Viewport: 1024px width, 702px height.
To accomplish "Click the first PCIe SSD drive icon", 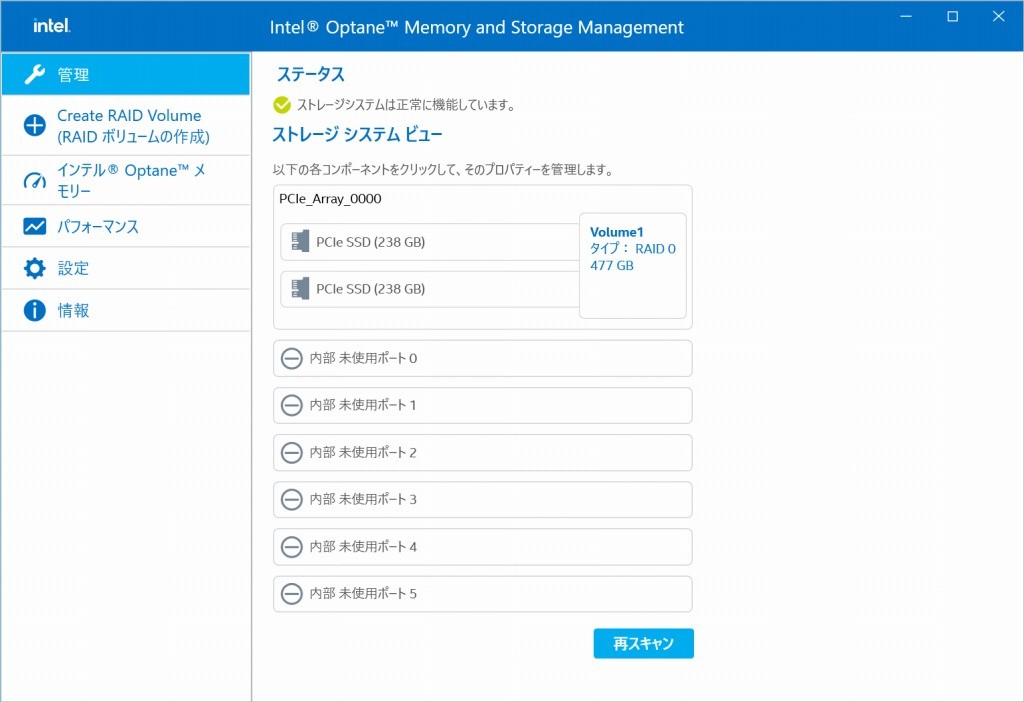I will point(299,241).
